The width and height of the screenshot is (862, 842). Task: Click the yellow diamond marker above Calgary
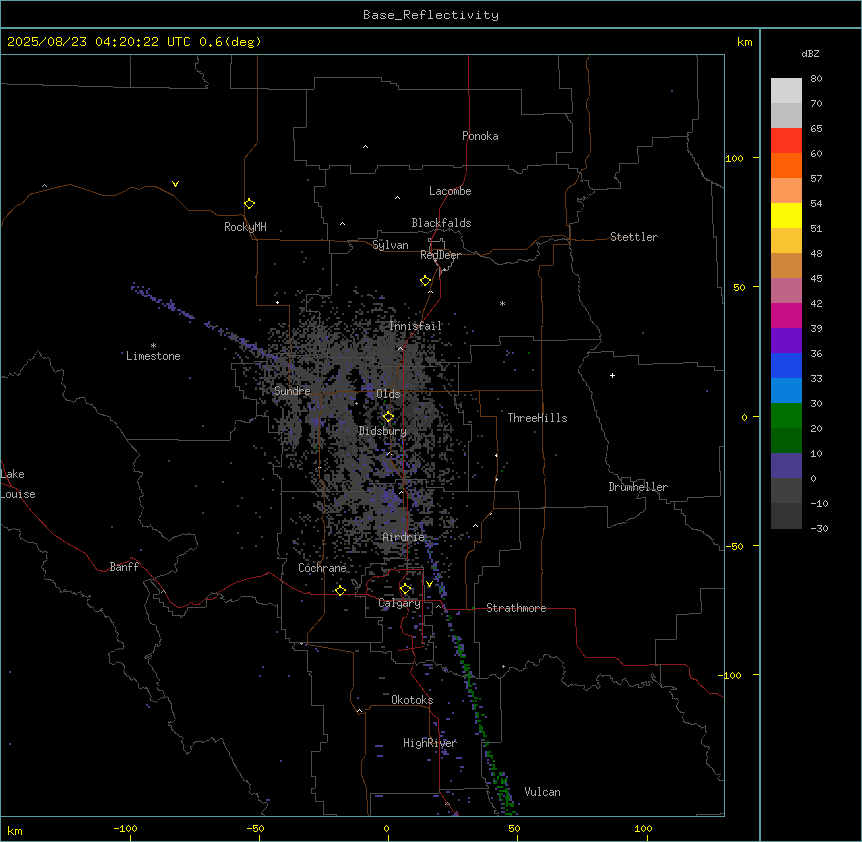pos(405,589)
